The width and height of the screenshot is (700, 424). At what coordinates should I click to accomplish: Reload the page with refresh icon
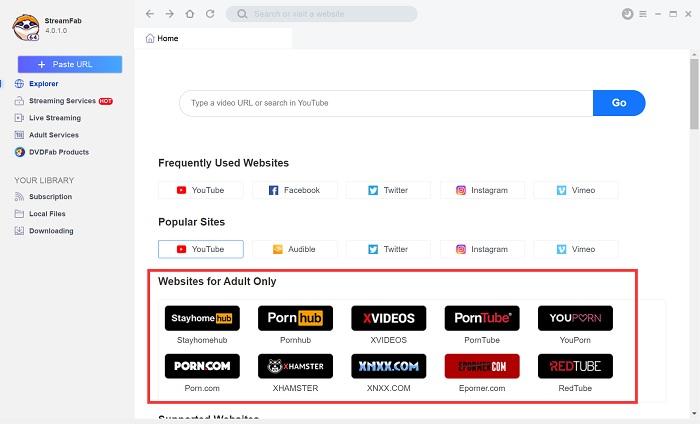pyautogui.click(x=210, y=14)
